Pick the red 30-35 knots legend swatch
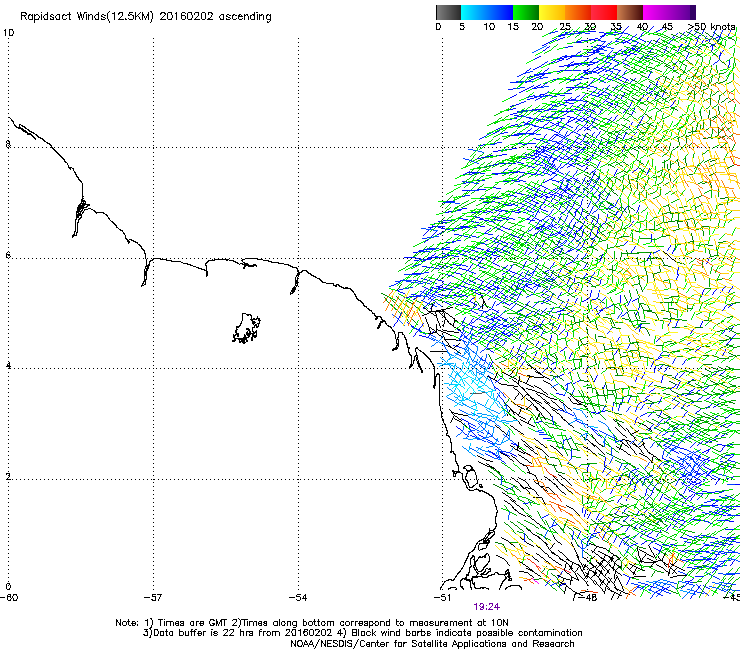 point(604,12)
